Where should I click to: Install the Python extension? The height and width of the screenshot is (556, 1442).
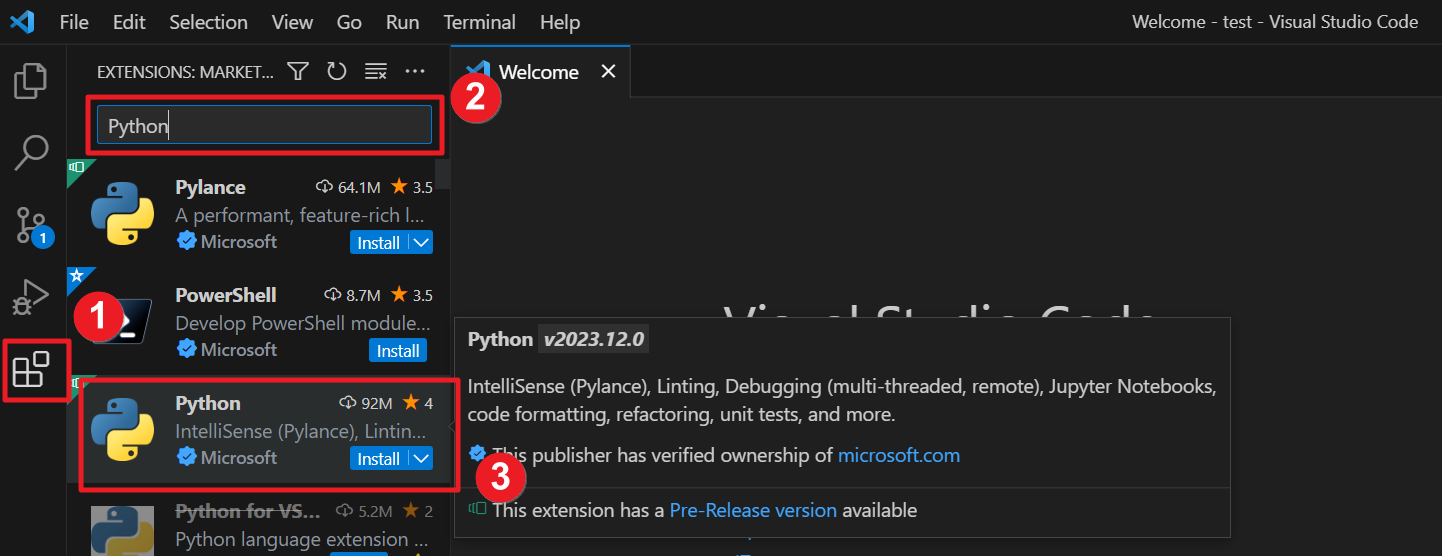(x=379, y=458)
